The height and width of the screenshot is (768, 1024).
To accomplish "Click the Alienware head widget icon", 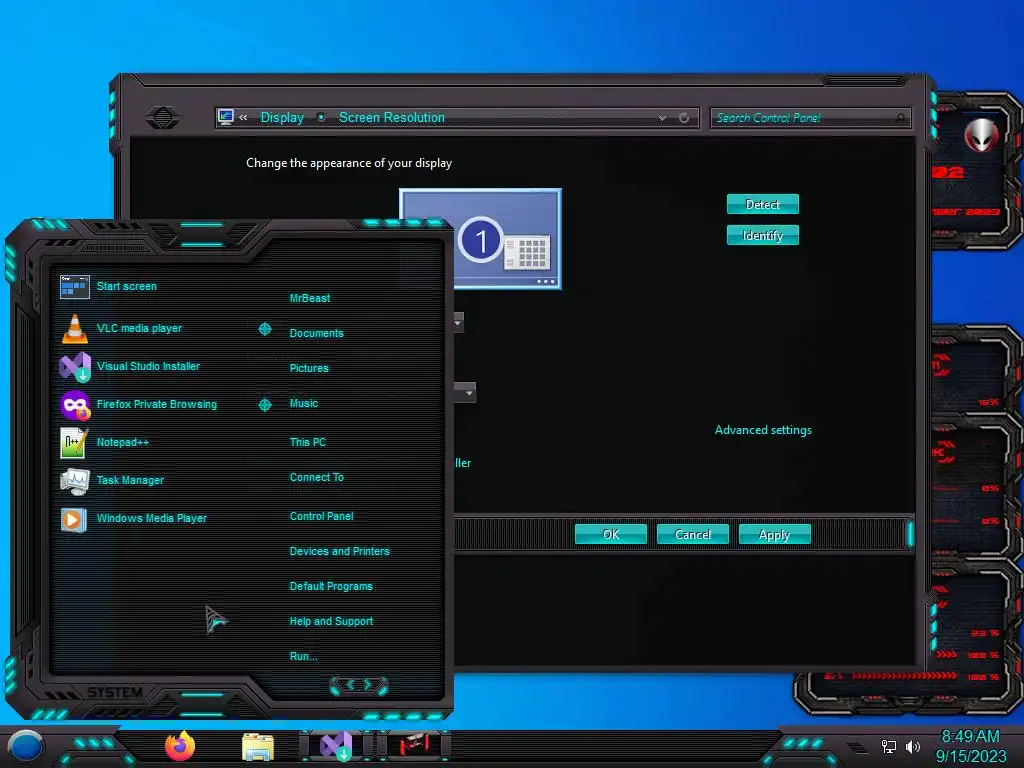I will click(981, 136).
